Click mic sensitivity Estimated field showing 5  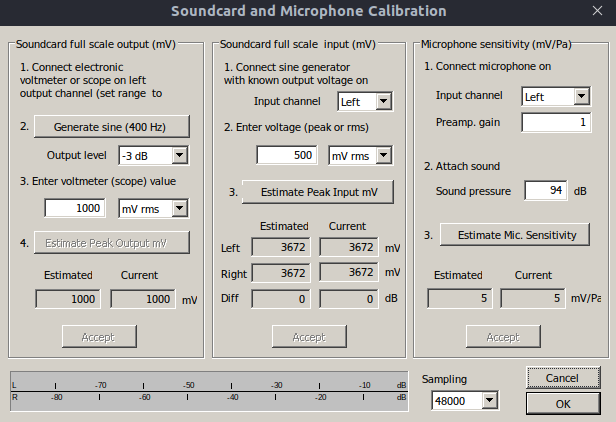pyautogui.click(x=460, y=298)
